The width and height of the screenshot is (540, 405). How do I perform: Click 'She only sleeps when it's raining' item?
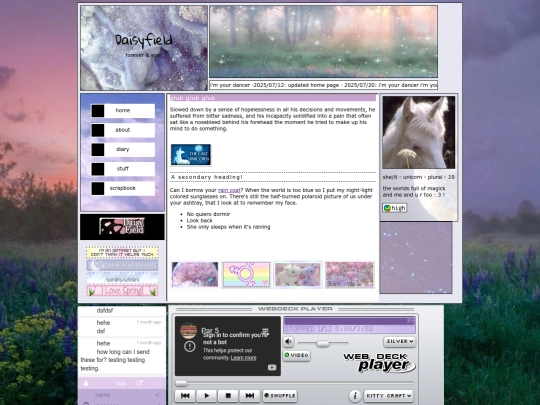click(x=228, y=227)
